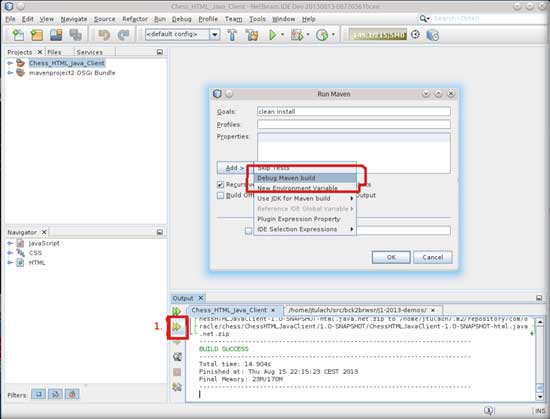Open the Profile Project dropdown arrow

(x=333, y=35)
